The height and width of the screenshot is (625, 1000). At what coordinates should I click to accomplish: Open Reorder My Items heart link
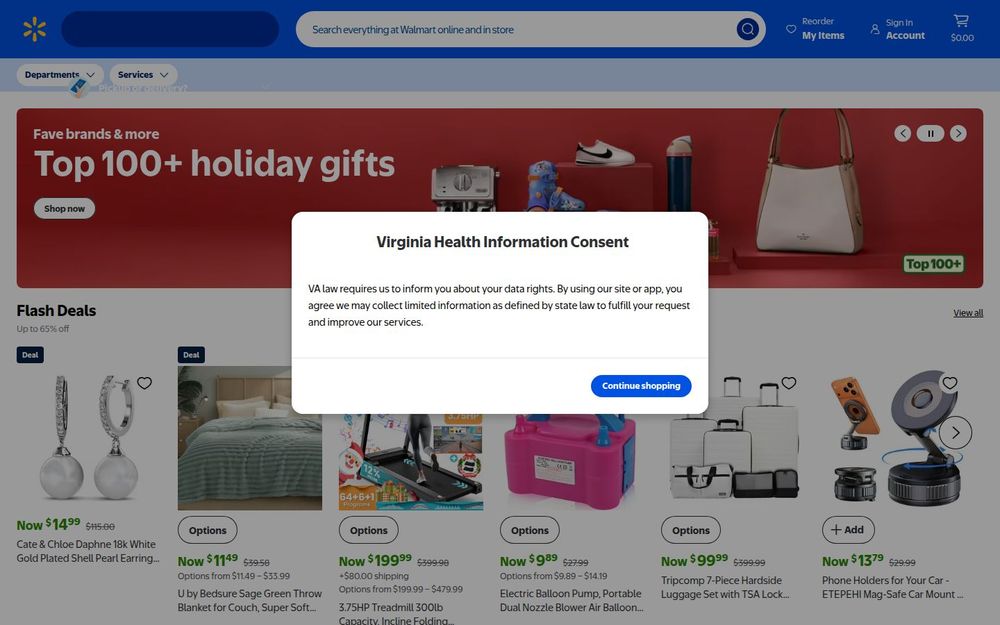click(815, 29)
